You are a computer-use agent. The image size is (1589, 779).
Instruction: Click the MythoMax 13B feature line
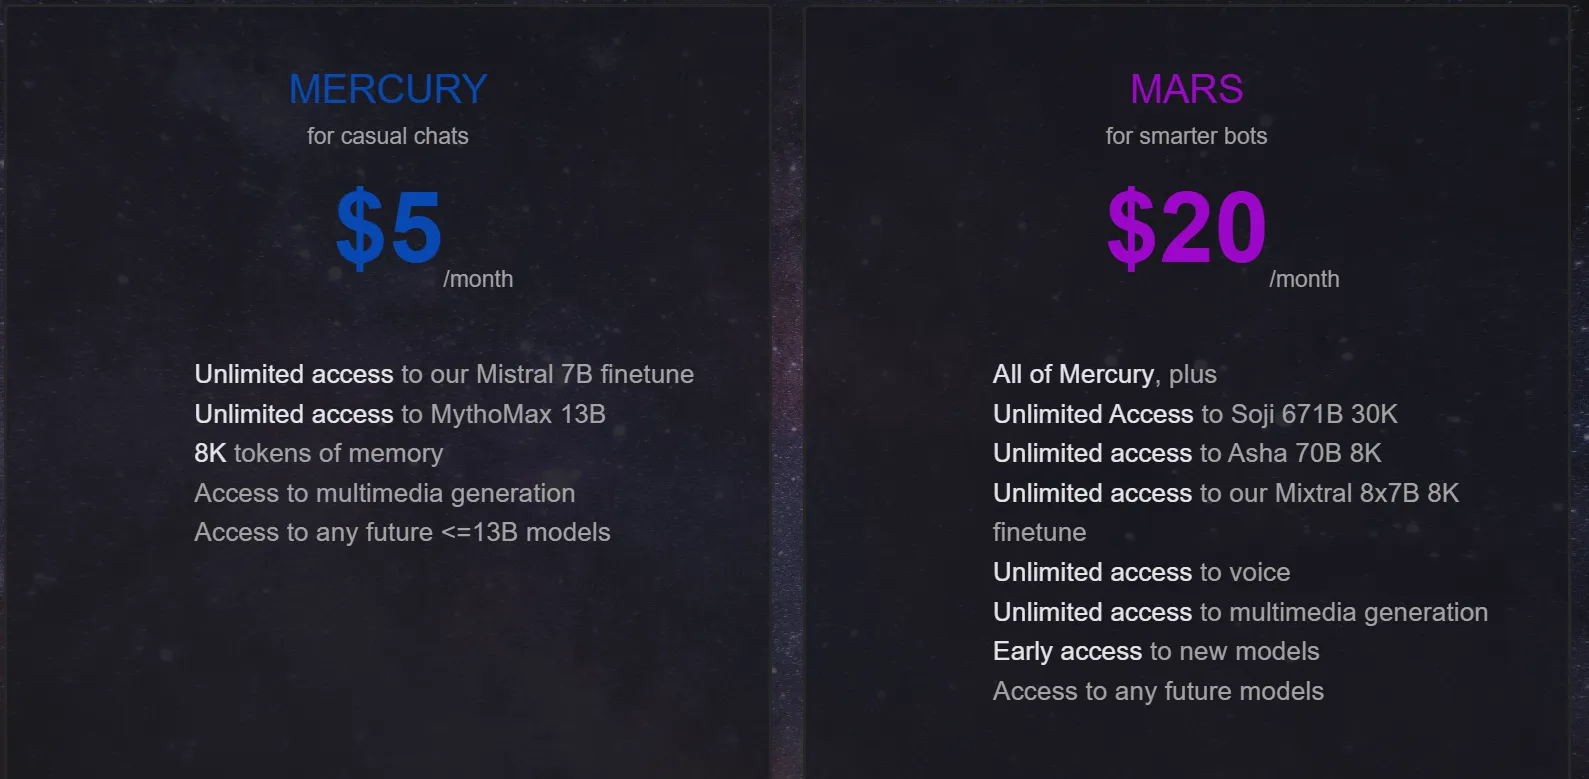(400, 414)
